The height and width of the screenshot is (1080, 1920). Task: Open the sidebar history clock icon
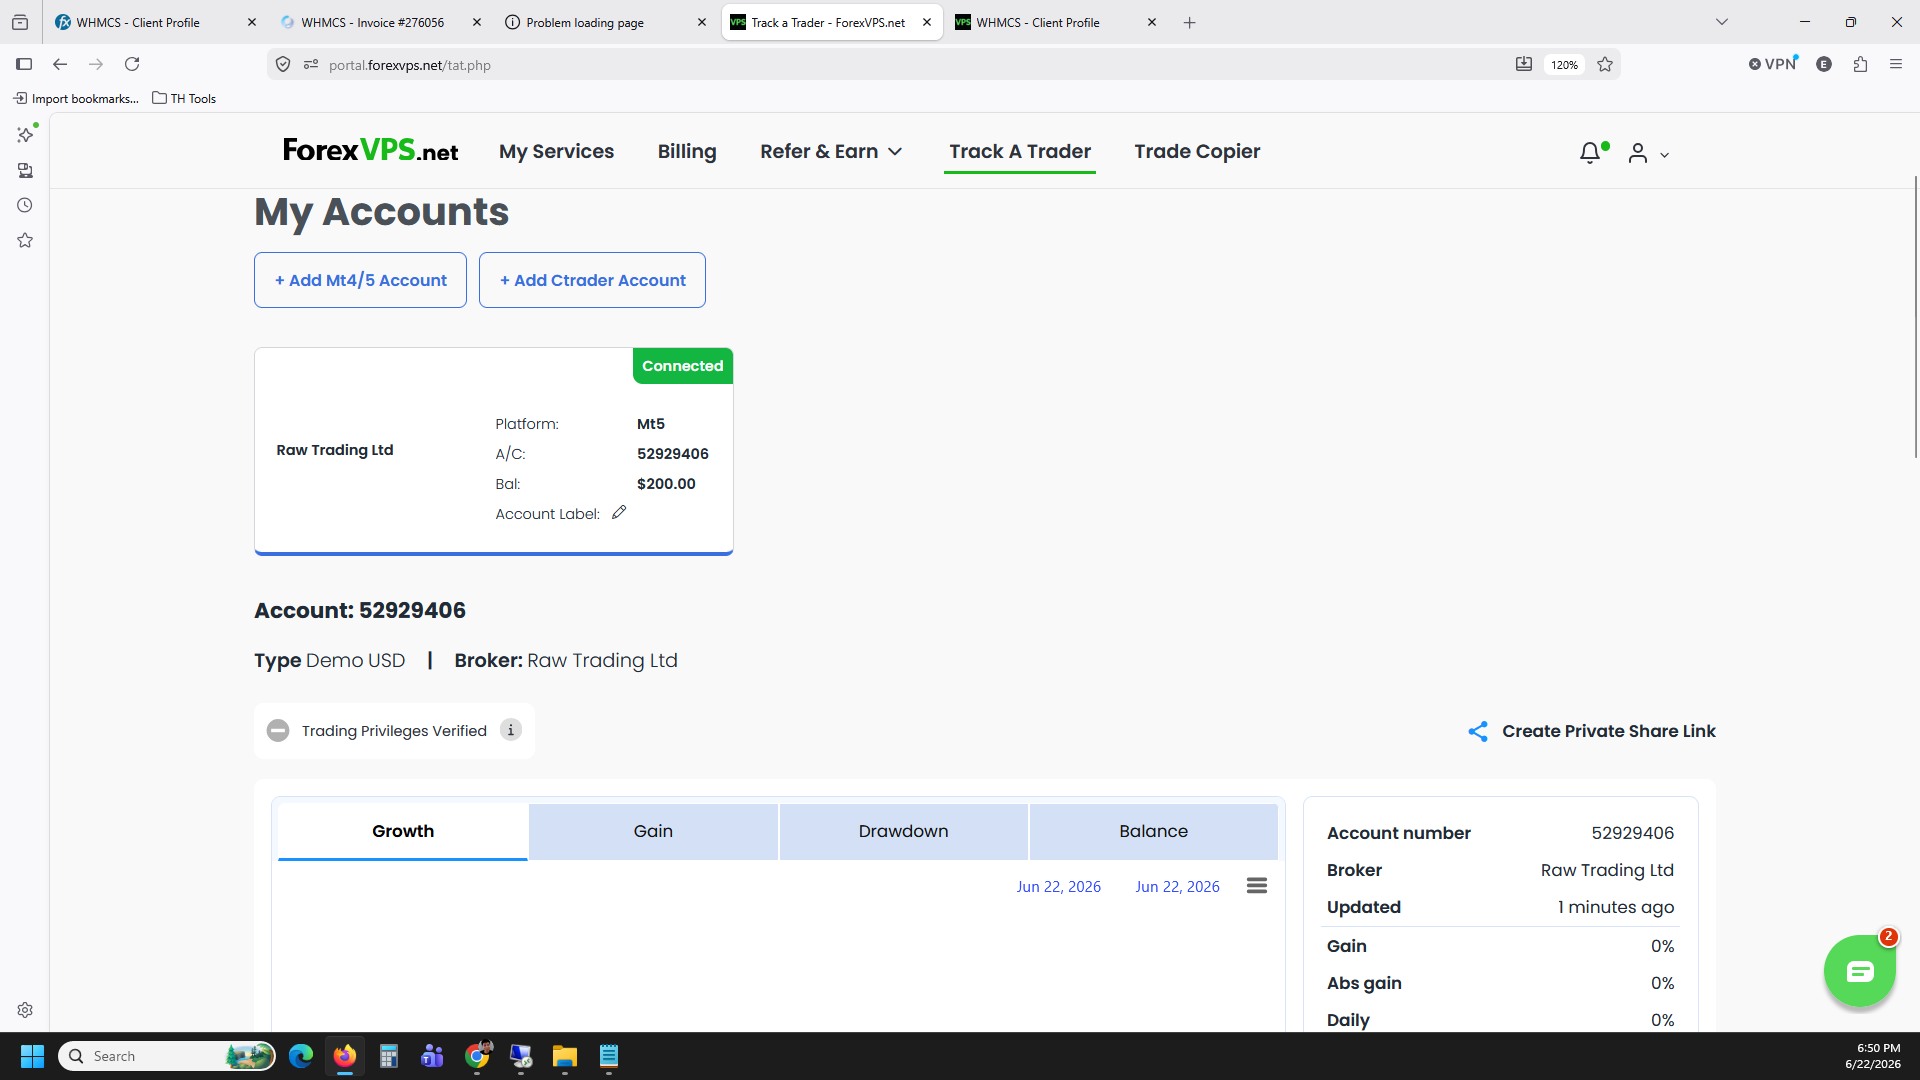point(25,205)
